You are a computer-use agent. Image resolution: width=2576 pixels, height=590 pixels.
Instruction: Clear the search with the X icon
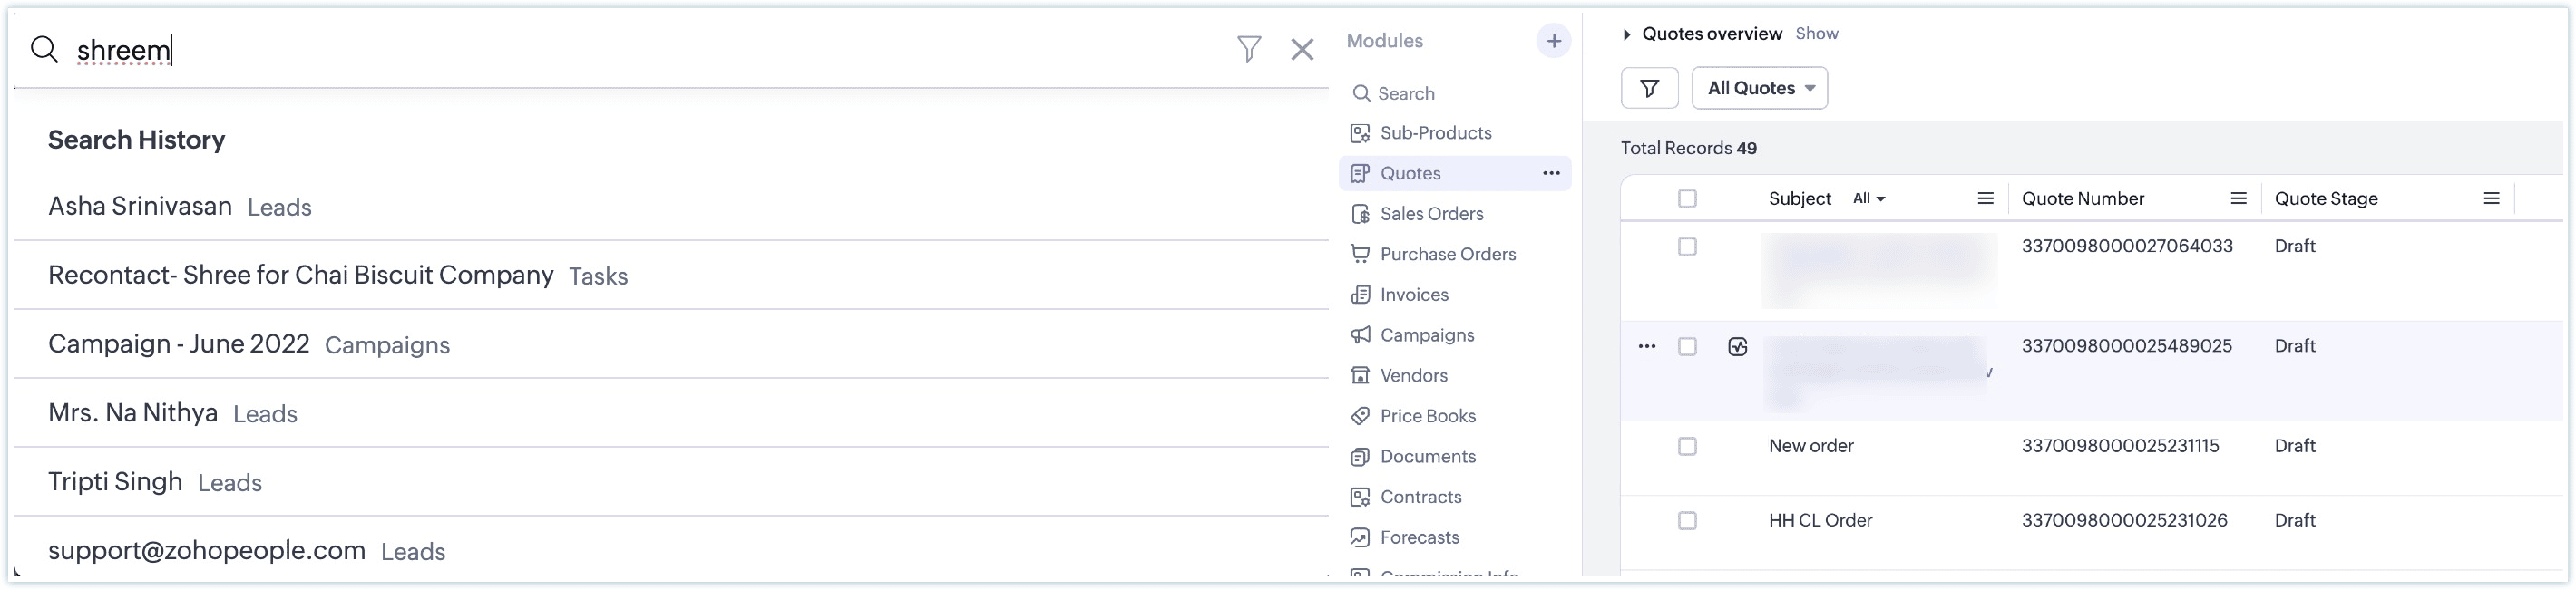point(1301,49)
